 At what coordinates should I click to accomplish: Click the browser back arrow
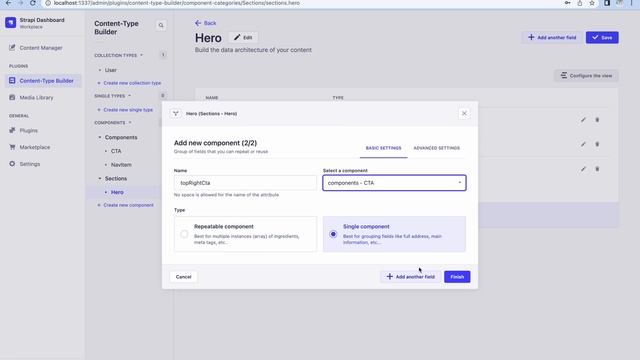click(x=8, y=3)
